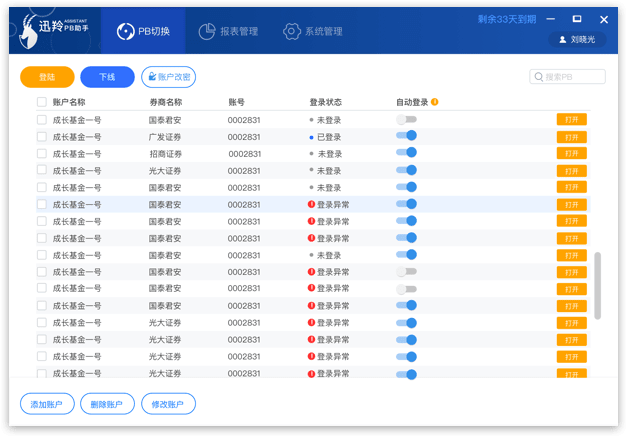Disable auto-login for the 广发证券 account
The width and height of the screenshot is (627, 437).
coord(406,136)
